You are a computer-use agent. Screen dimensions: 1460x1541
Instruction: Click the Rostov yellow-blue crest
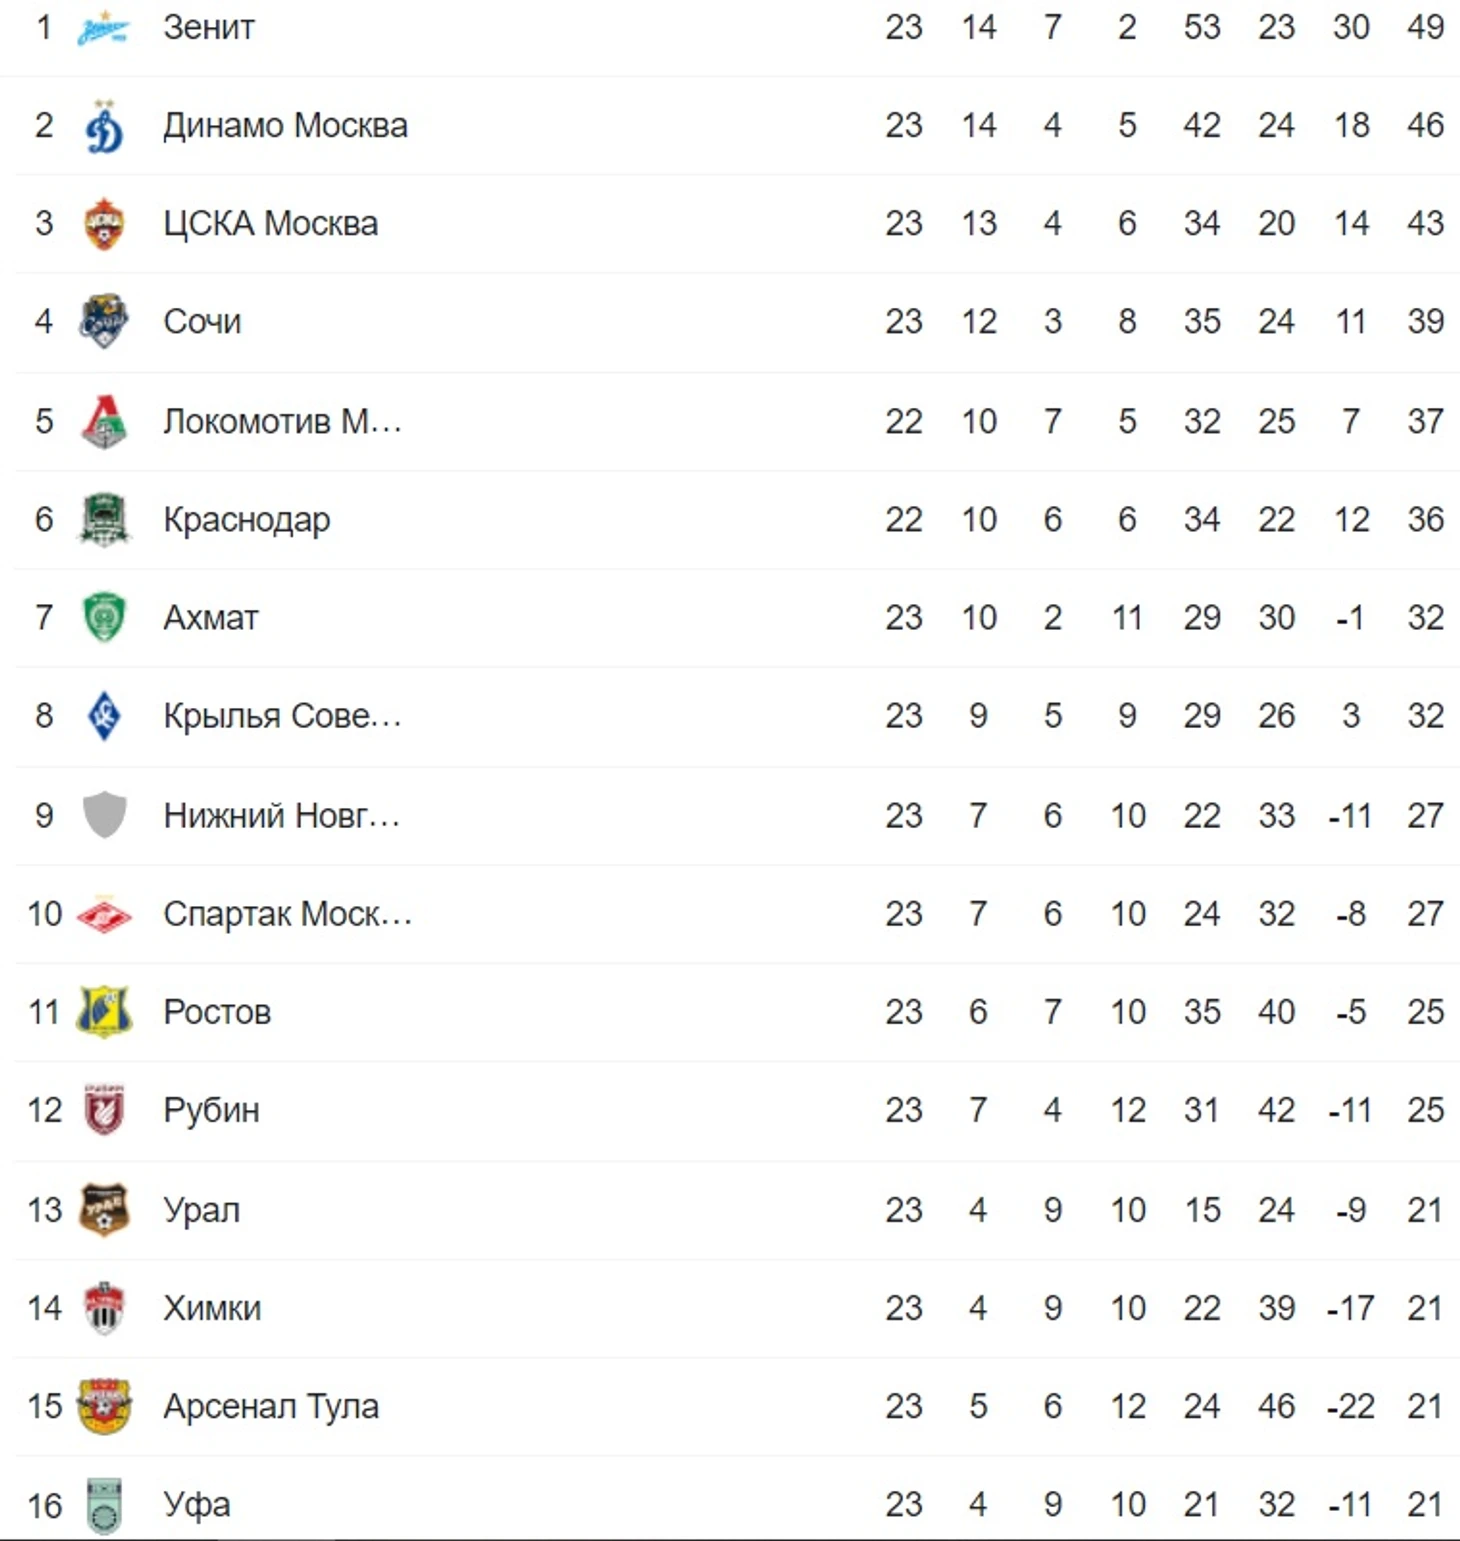pyautogui.click(x=104, y=1011)
